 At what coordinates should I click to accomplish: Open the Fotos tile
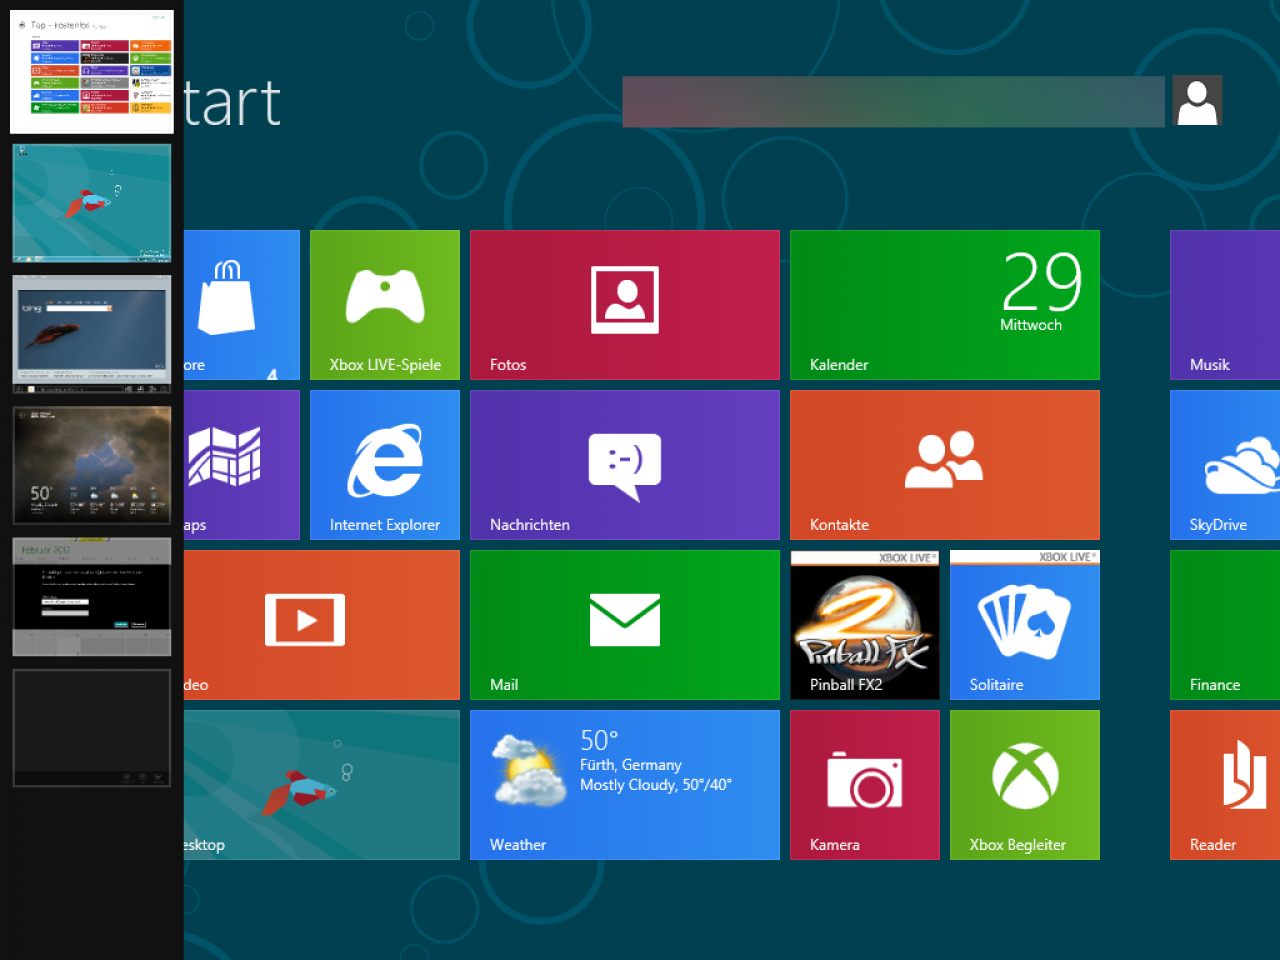pyautogui.click(x=625, y=305)
